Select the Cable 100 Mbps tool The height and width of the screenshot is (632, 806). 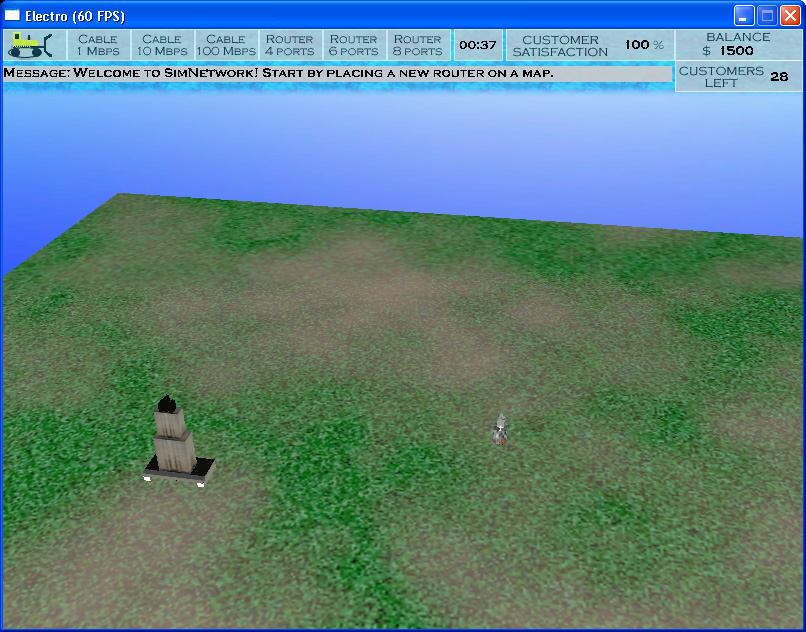point(226,45)
